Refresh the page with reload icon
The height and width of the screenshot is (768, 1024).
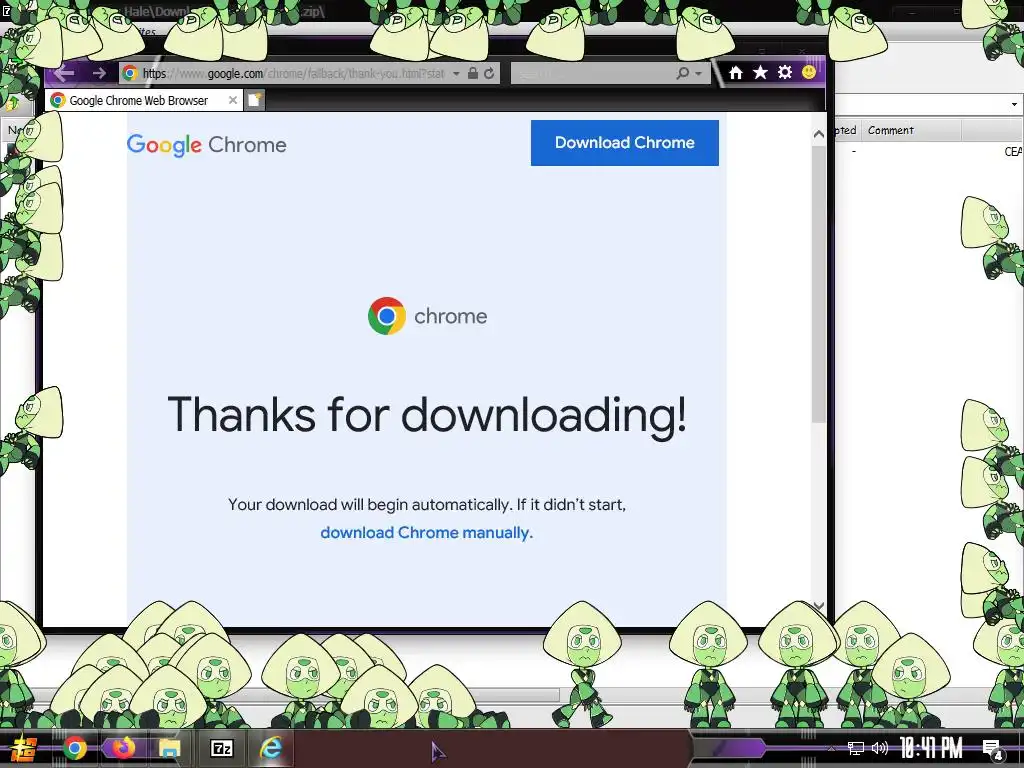489,73
